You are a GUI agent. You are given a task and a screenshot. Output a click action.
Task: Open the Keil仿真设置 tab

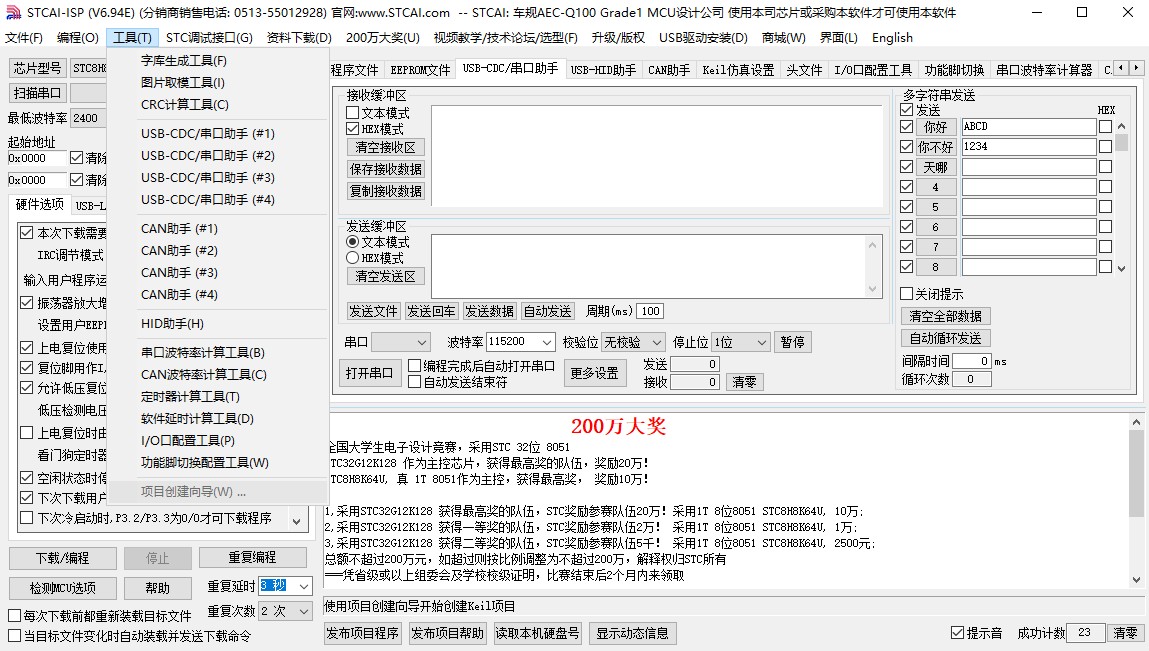[738, 70]
